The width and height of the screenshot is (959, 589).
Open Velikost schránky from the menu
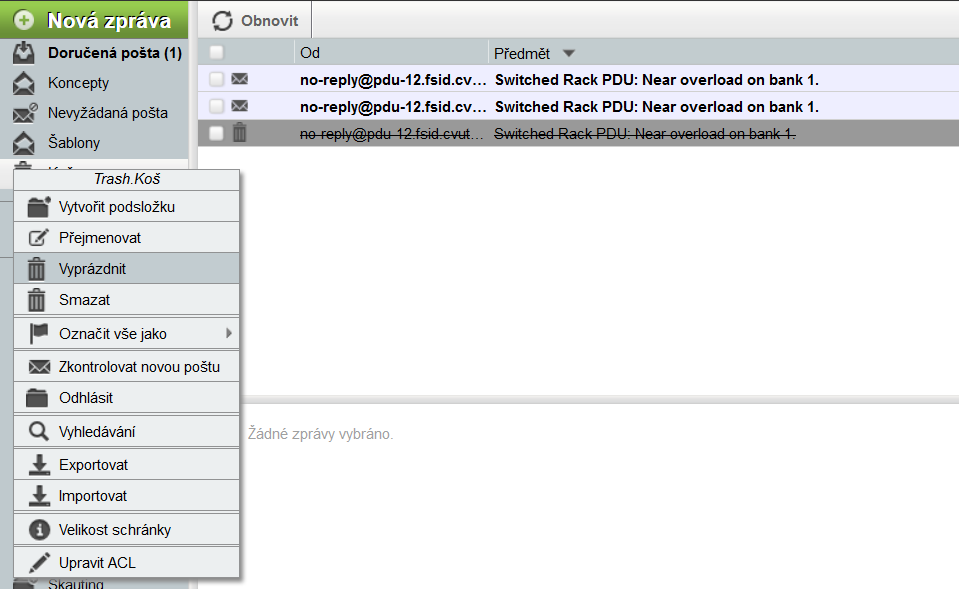click(127, 530)
